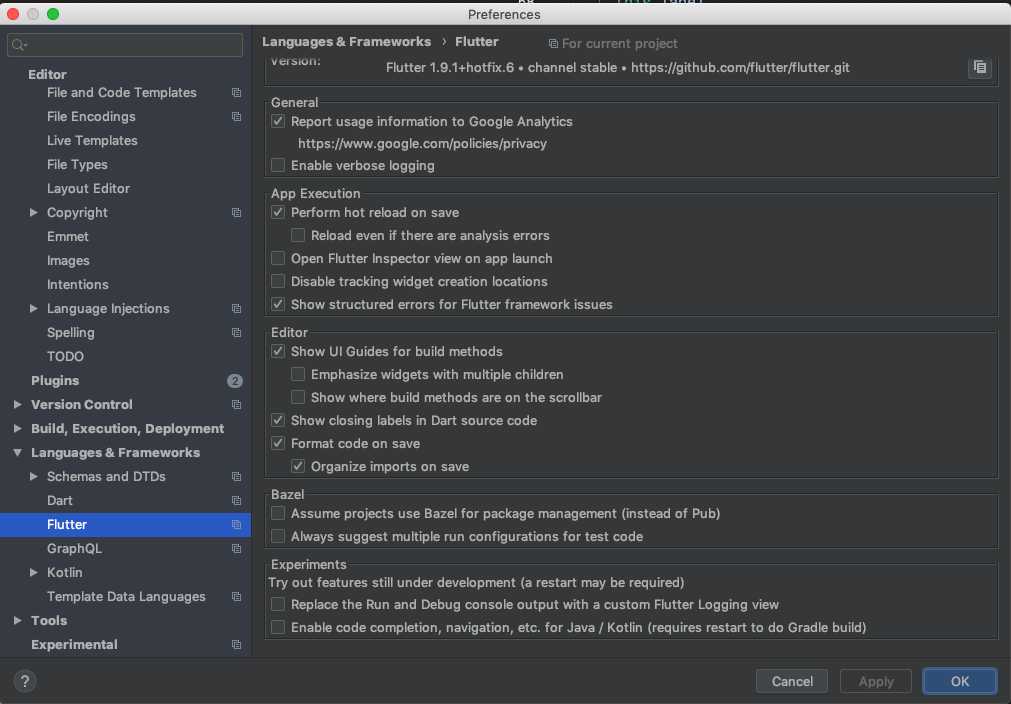This screenshot has height=704, width=1011.
Task: Click the OK button
Action: click(959, 681)
